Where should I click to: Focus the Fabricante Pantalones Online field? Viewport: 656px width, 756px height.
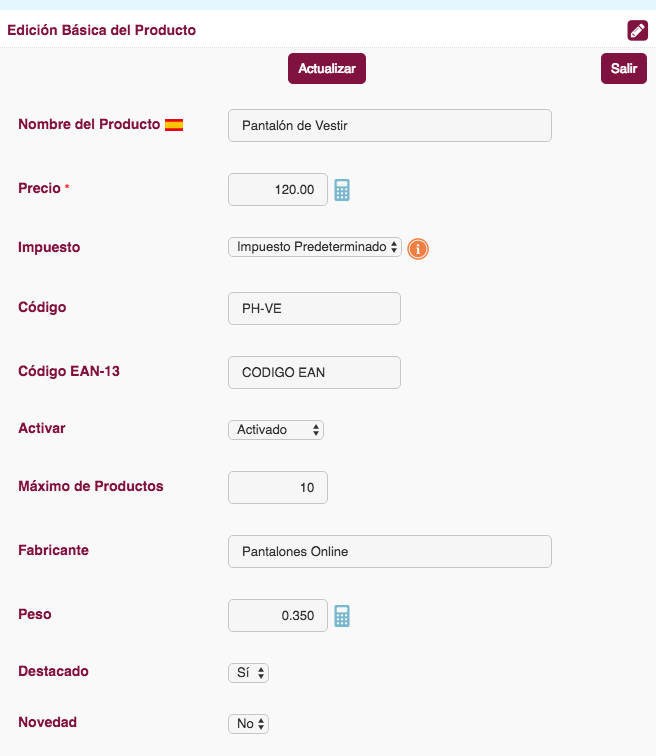click(x=390, y=552)
